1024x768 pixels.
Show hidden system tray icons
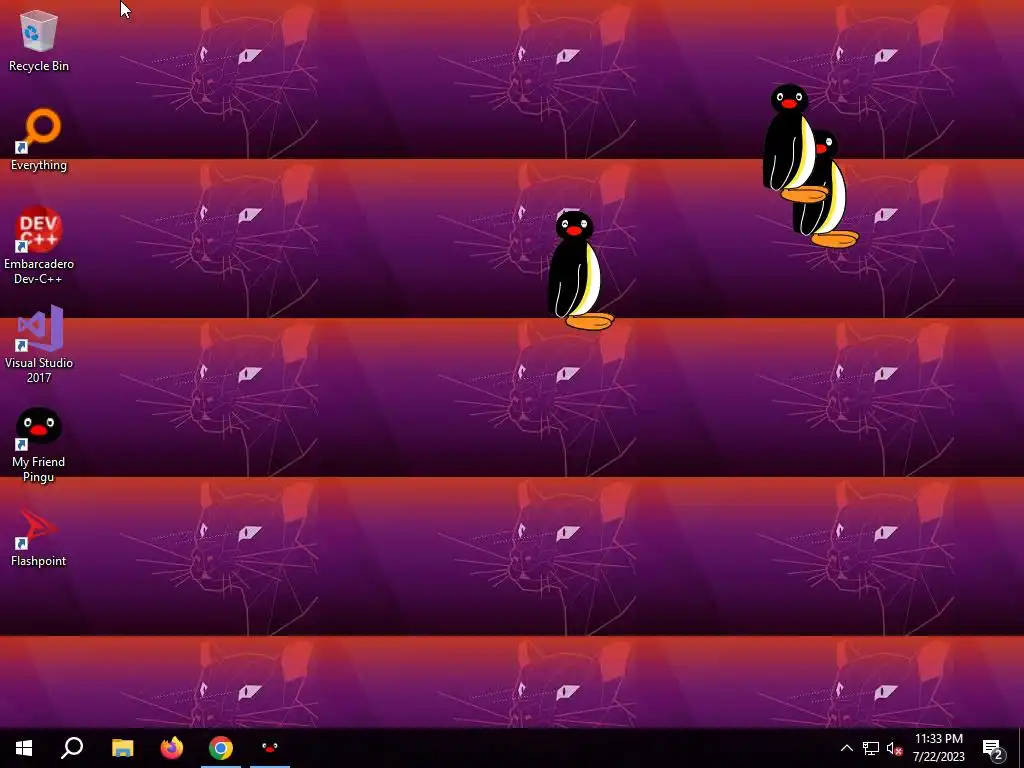[x=846, y=748]
